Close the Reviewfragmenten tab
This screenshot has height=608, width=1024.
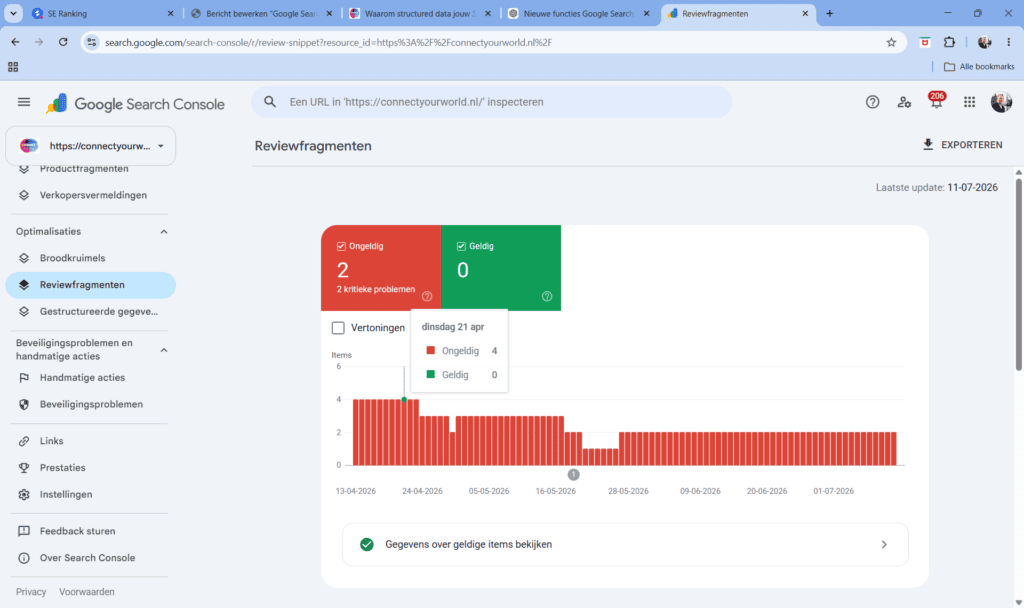[805, 13]
